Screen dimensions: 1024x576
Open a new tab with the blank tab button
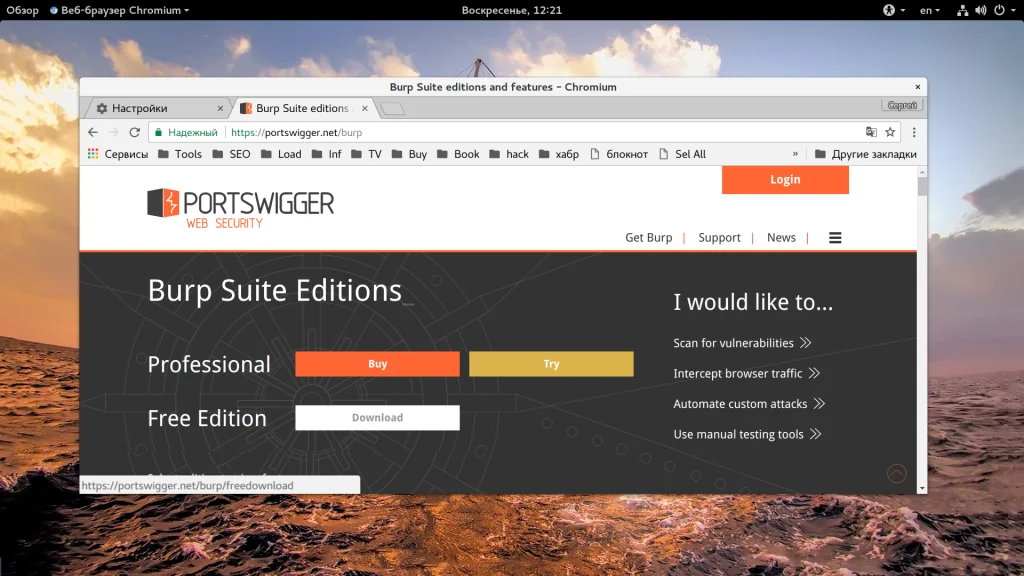coord(392,108)
